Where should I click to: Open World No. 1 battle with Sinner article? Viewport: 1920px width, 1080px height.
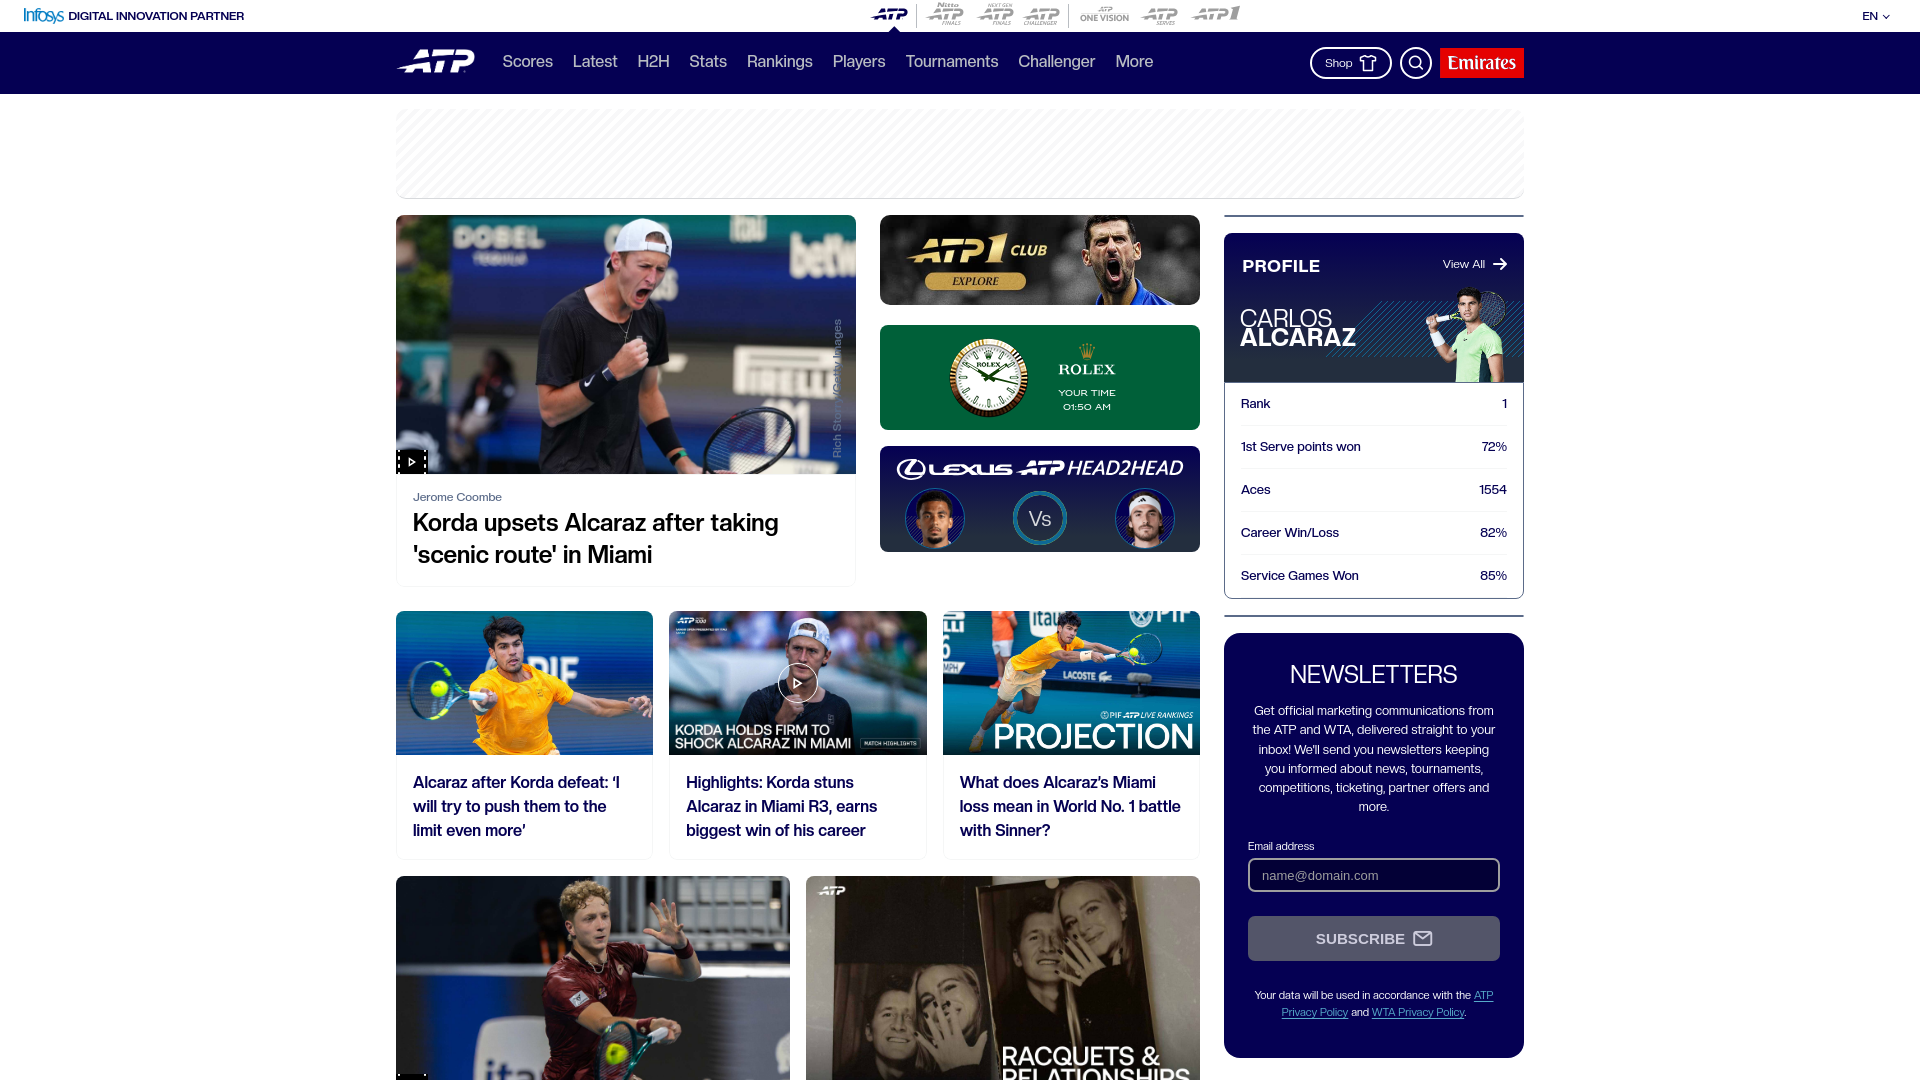click(x=1070, y=806)
